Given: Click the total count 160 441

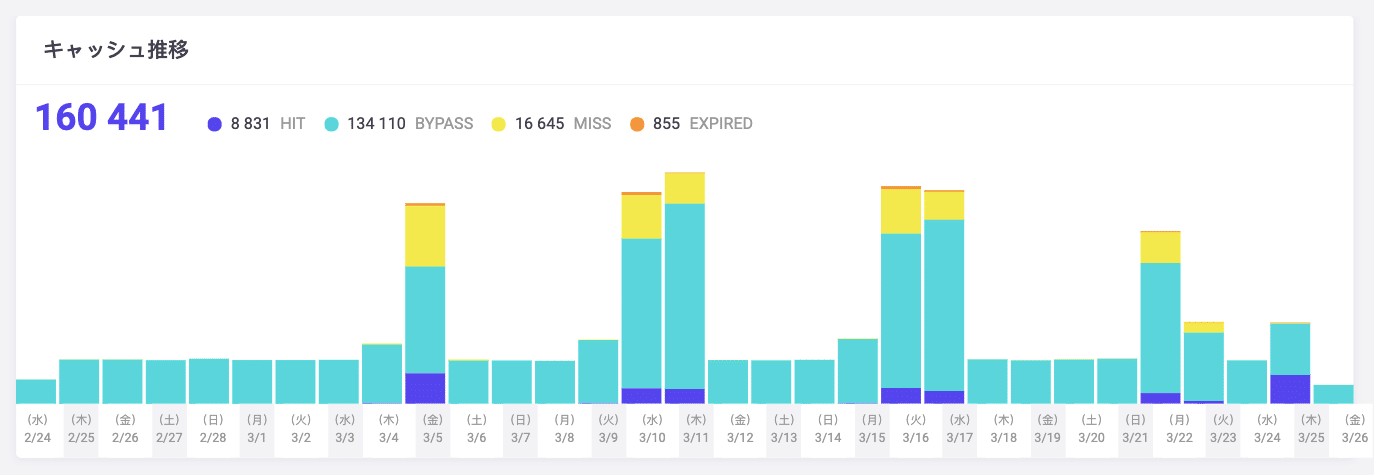Looking at the screenshot, I should pyautogui.click(x=102, y=118).
